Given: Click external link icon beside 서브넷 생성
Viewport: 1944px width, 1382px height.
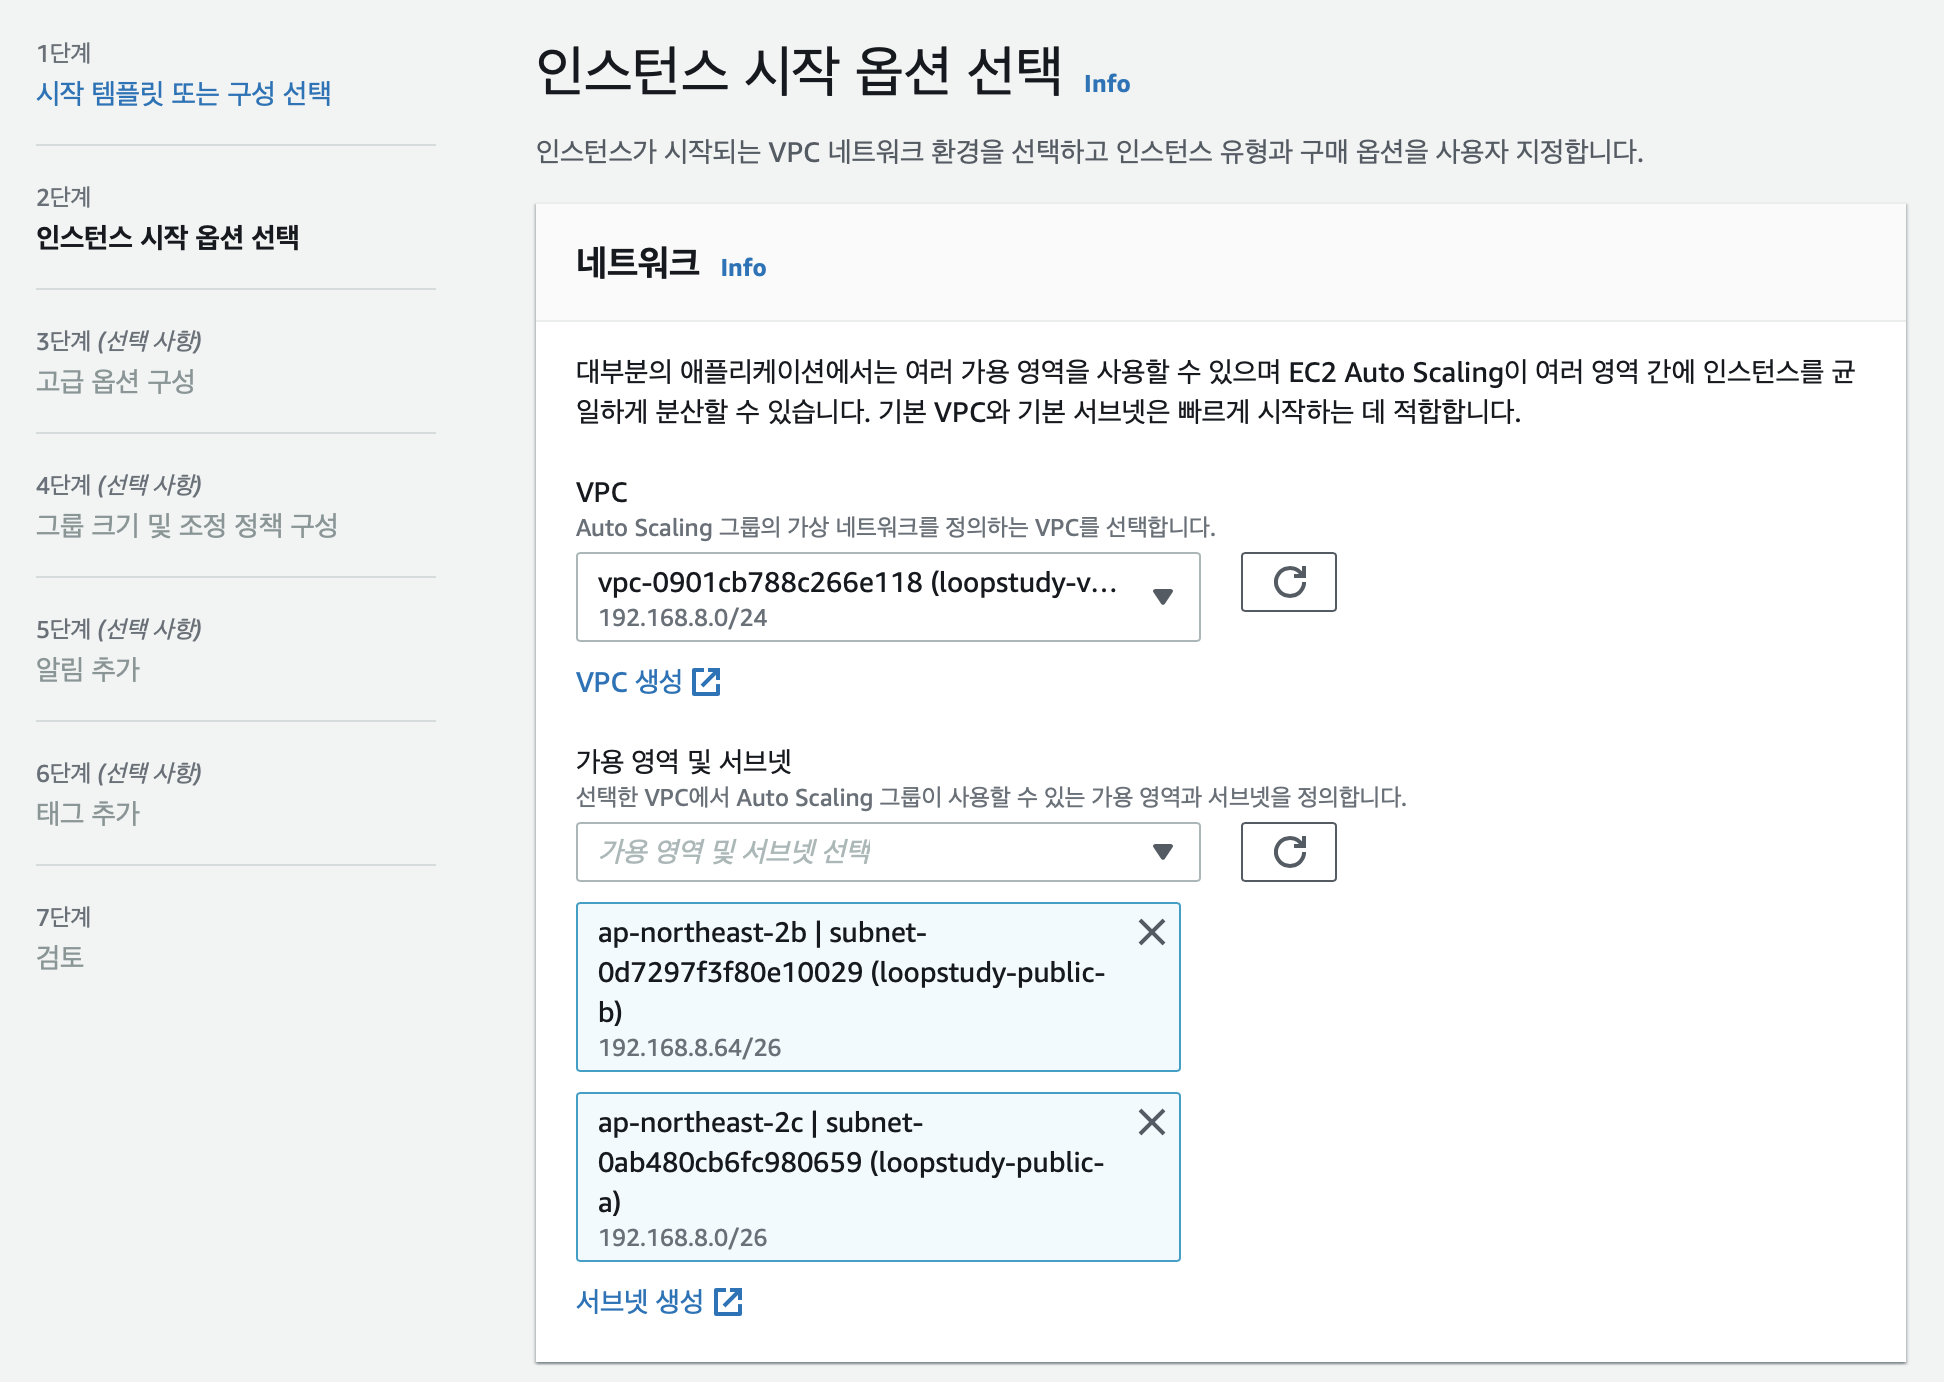Looking at the screenshot, I should pyautogui.click(x=729, y=1301).
